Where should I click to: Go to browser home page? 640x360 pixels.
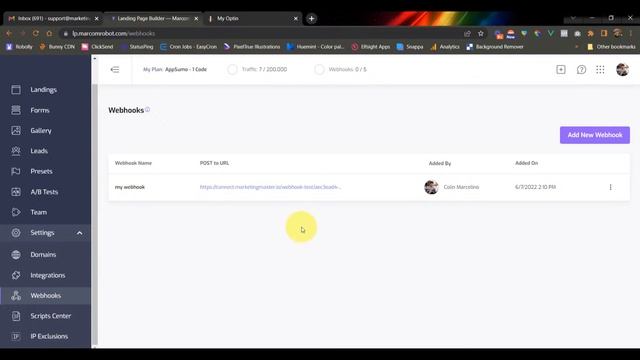pos(49,33)
